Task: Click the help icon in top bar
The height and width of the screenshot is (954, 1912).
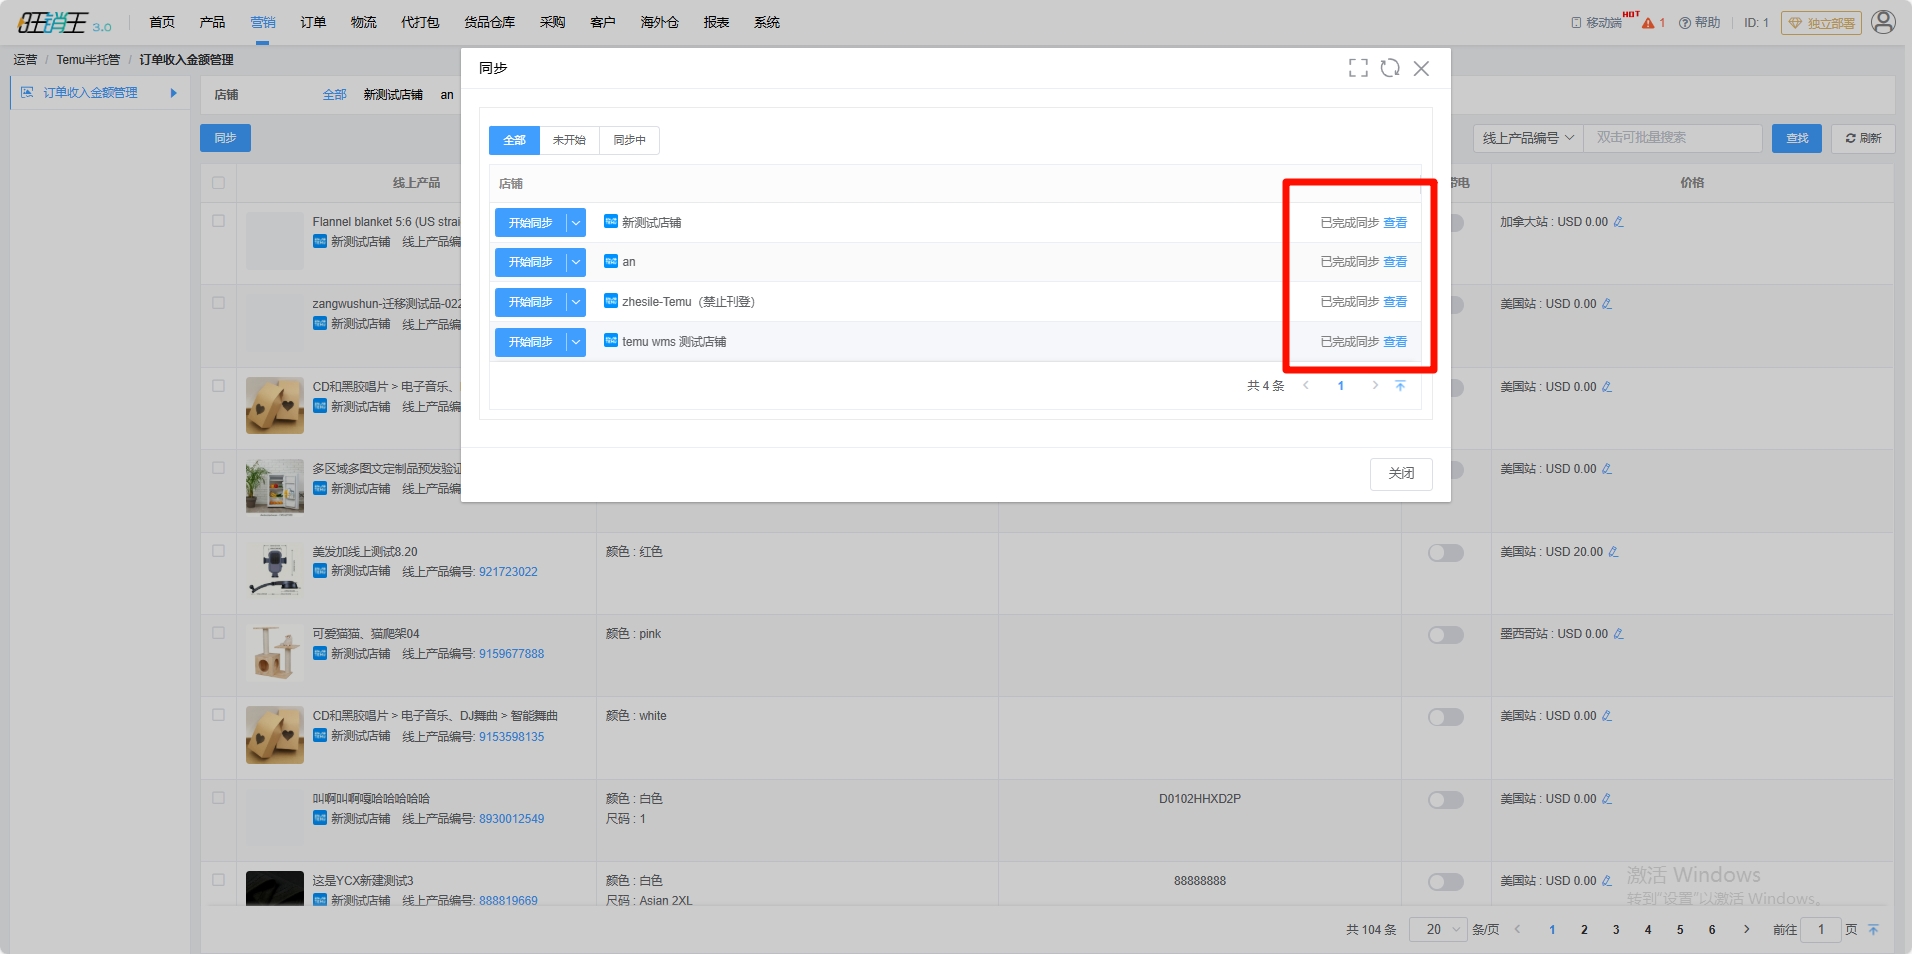Action: click(1685, 23)
